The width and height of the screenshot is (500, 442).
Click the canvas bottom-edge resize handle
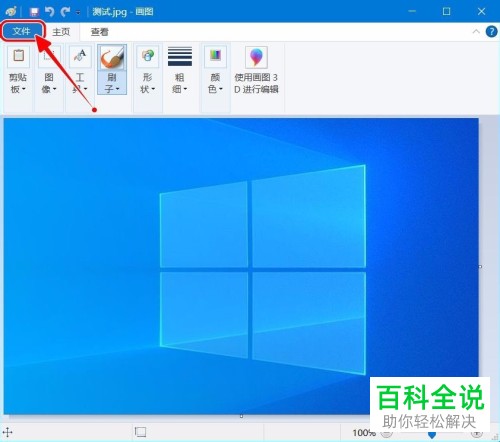coord(241,416)
